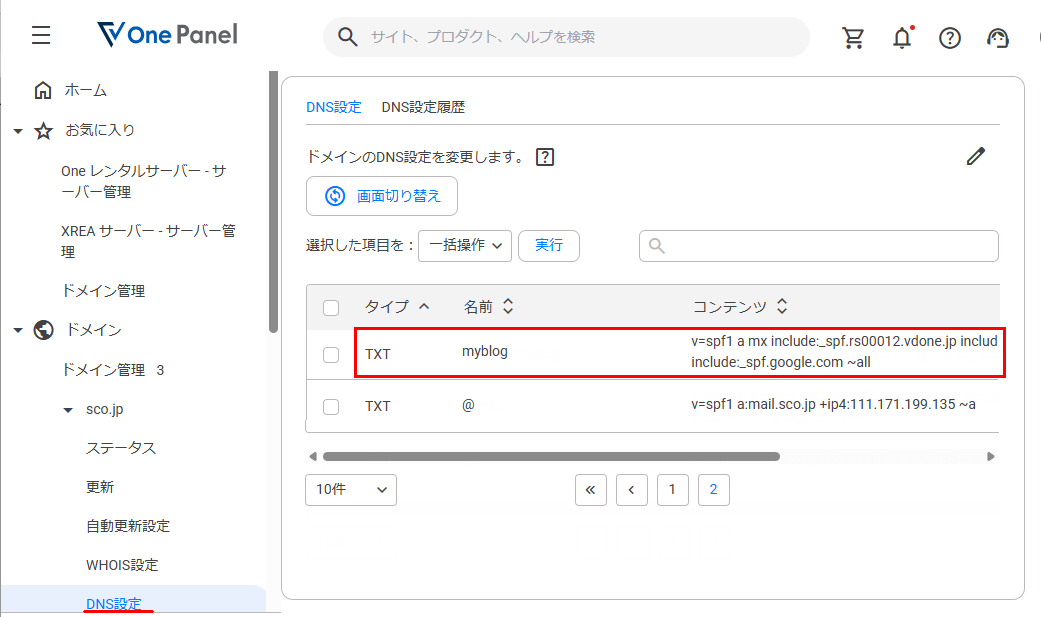Click the search magnifier in top bar
Screen dimensions: 1041x617
(347, 37)
